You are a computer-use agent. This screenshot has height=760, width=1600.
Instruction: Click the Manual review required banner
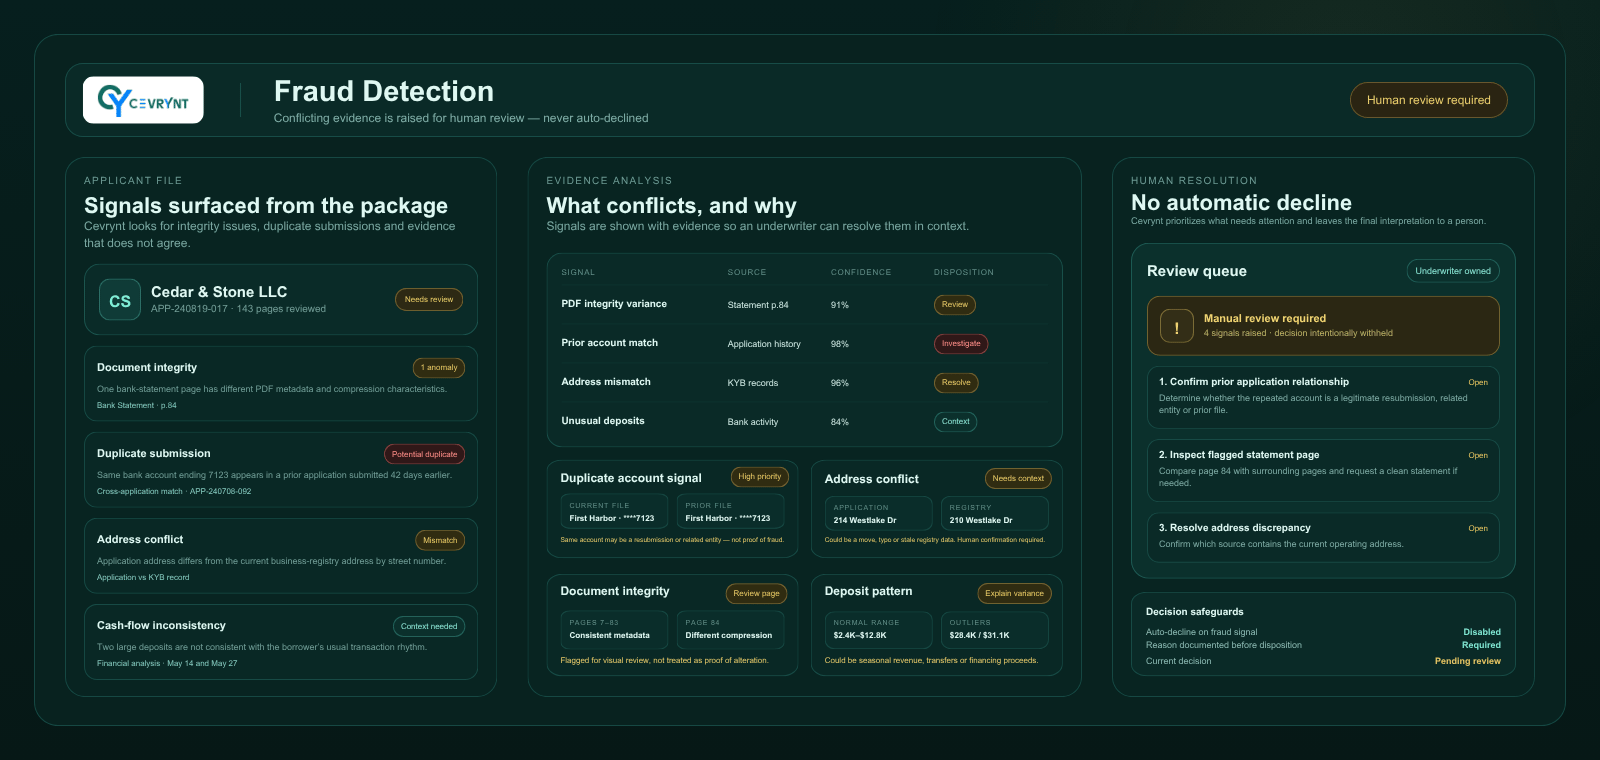[1323, 326]
